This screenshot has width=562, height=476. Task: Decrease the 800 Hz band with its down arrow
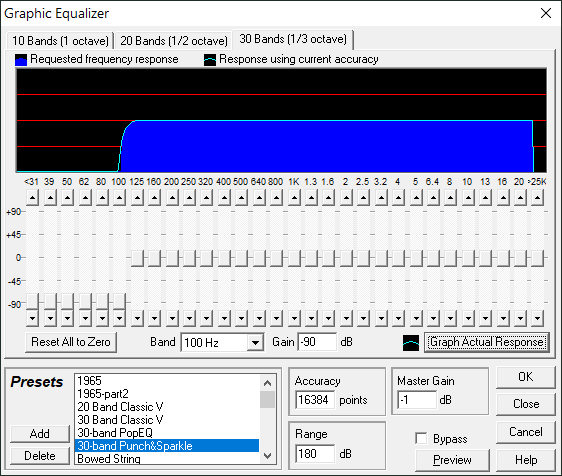(x=276, y=318)
